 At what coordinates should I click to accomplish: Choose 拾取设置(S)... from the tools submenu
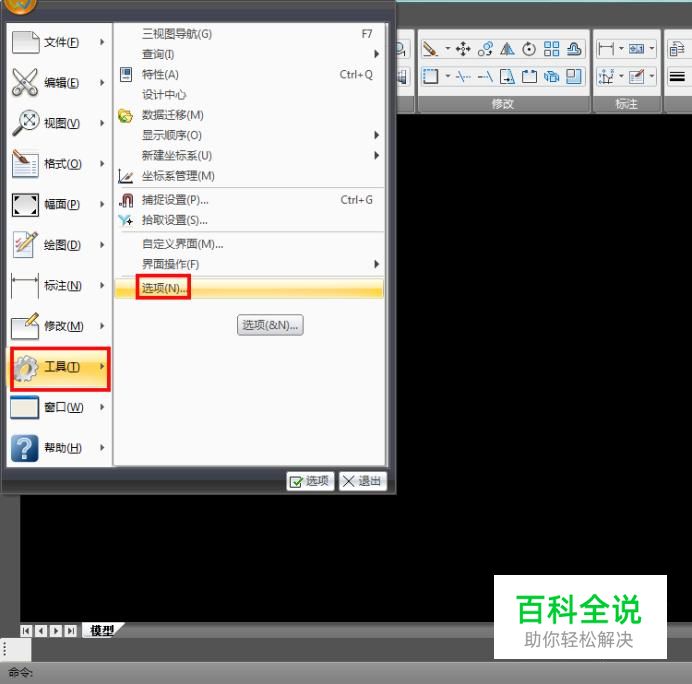coord(249,220)
